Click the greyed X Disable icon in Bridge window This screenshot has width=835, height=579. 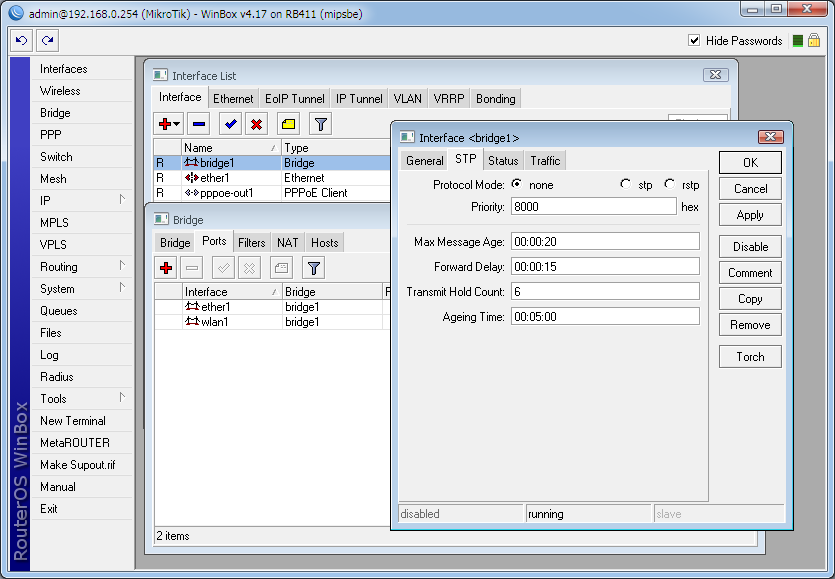249,268
